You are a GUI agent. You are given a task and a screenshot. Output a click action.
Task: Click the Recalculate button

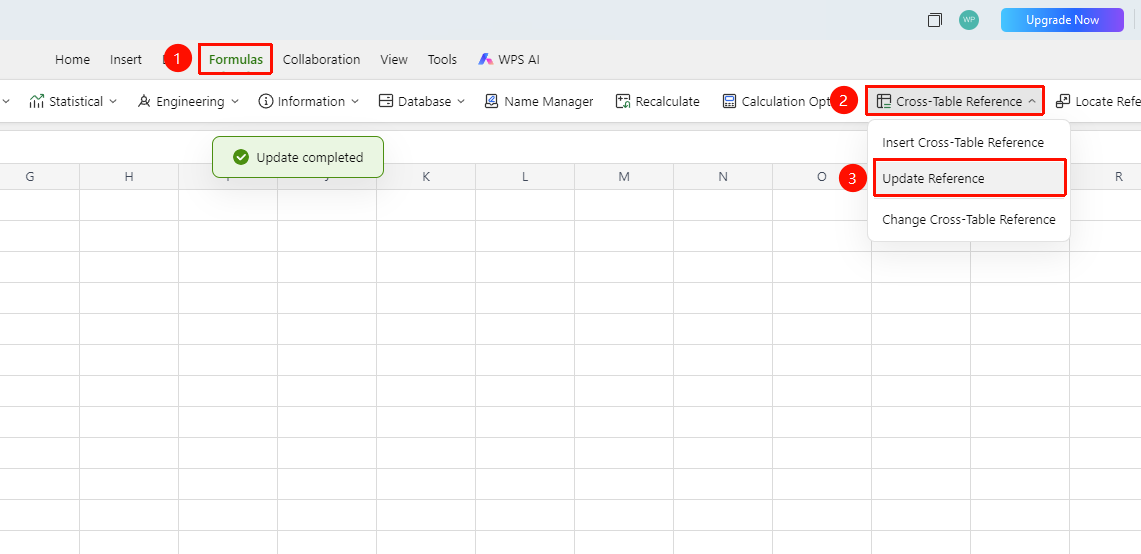pyautogui.click(x=657, y=101)
